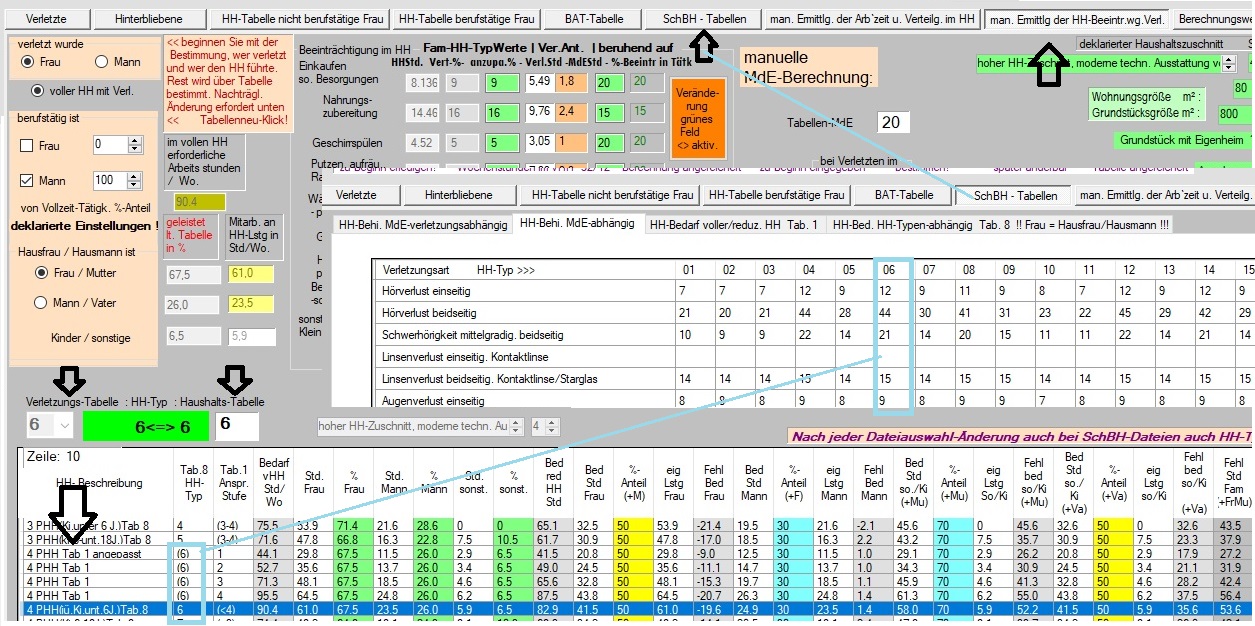Screen dimensions: 1255x626
Task: Click the black arrow above Haushalts-Tabelle label
Action: coord(235,379)
